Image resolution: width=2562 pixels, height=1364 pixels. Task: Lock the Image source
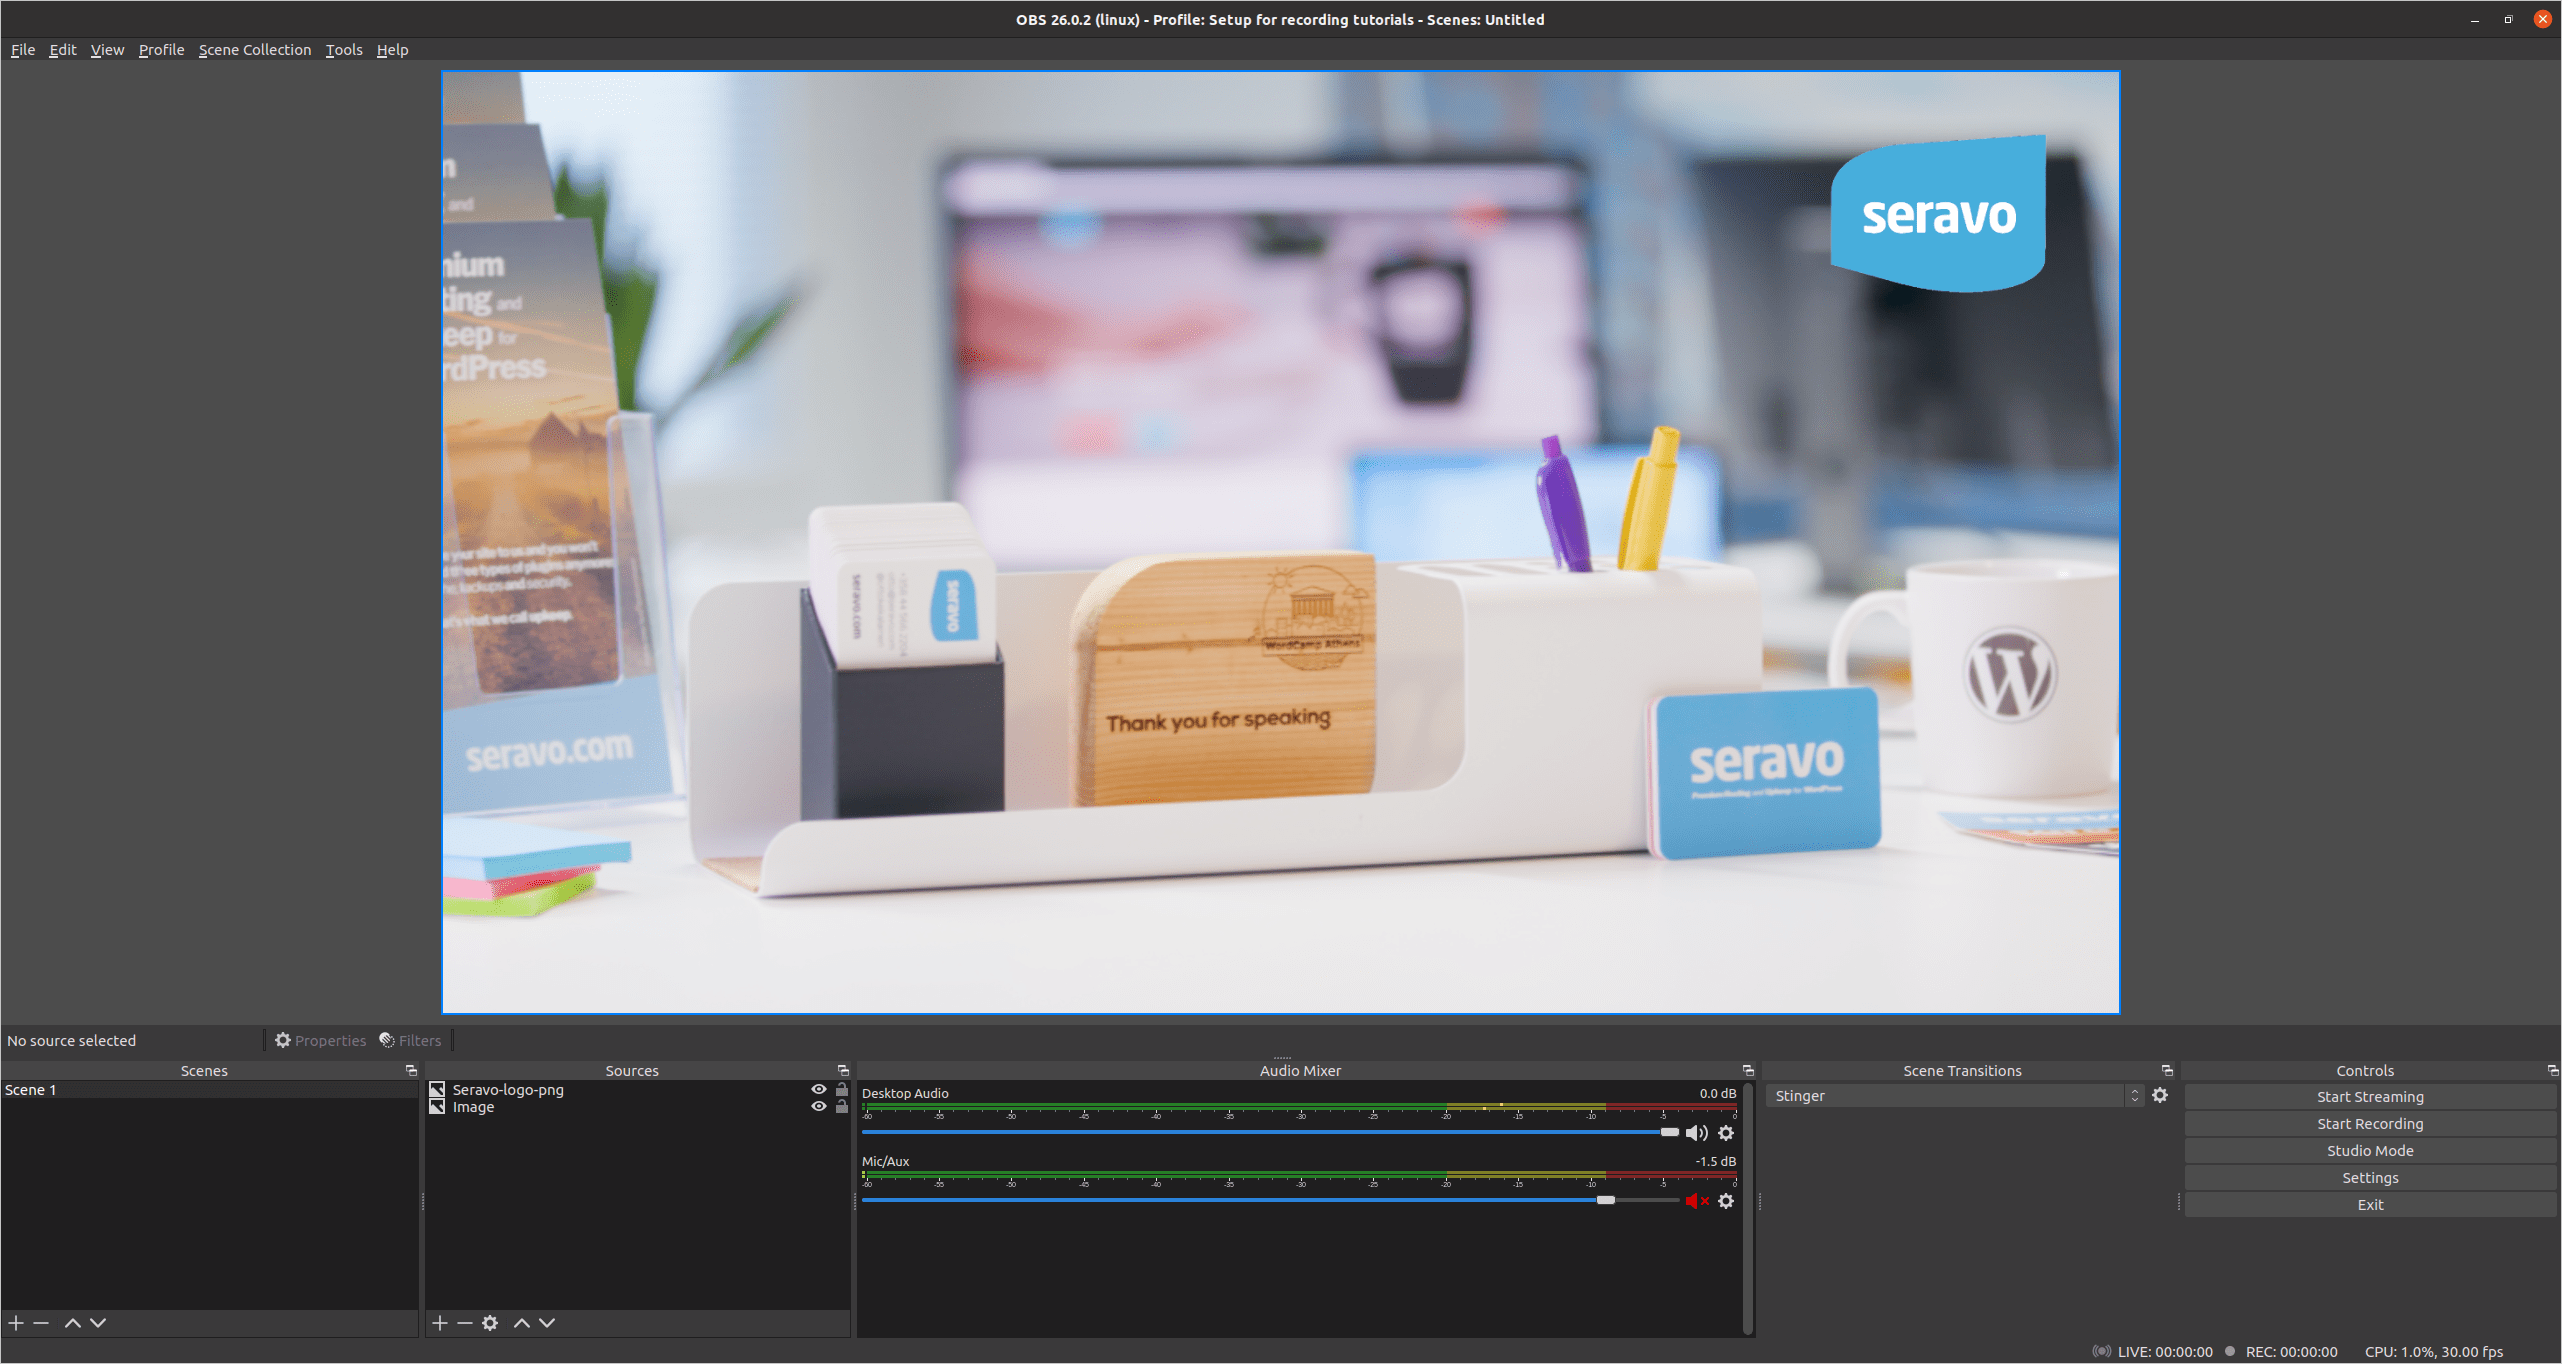click(x=842, y=1107)
